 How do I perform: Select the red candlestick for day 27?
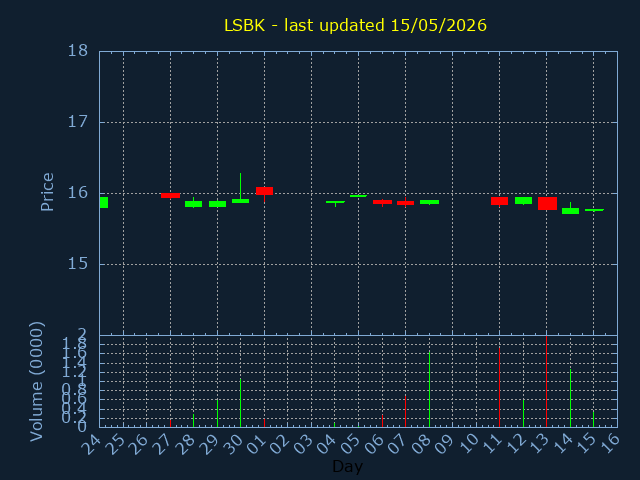(x=171, y=196)
